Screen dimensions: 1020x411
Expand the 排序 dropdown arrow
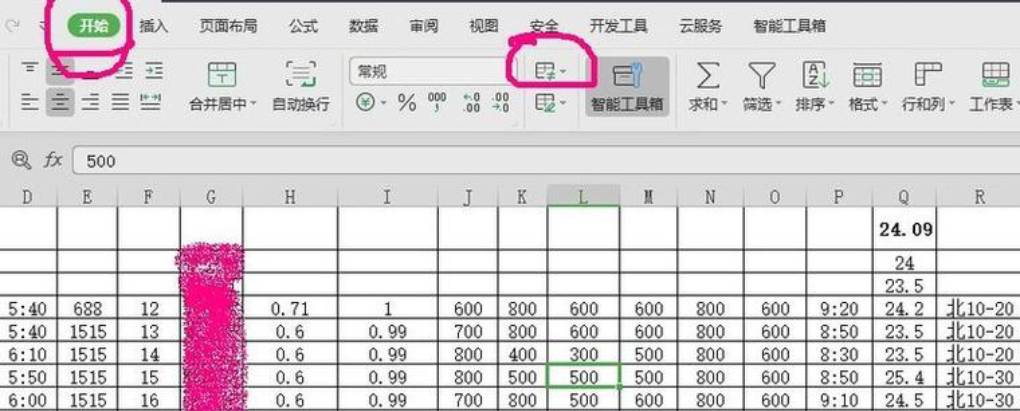click(832, 105)
